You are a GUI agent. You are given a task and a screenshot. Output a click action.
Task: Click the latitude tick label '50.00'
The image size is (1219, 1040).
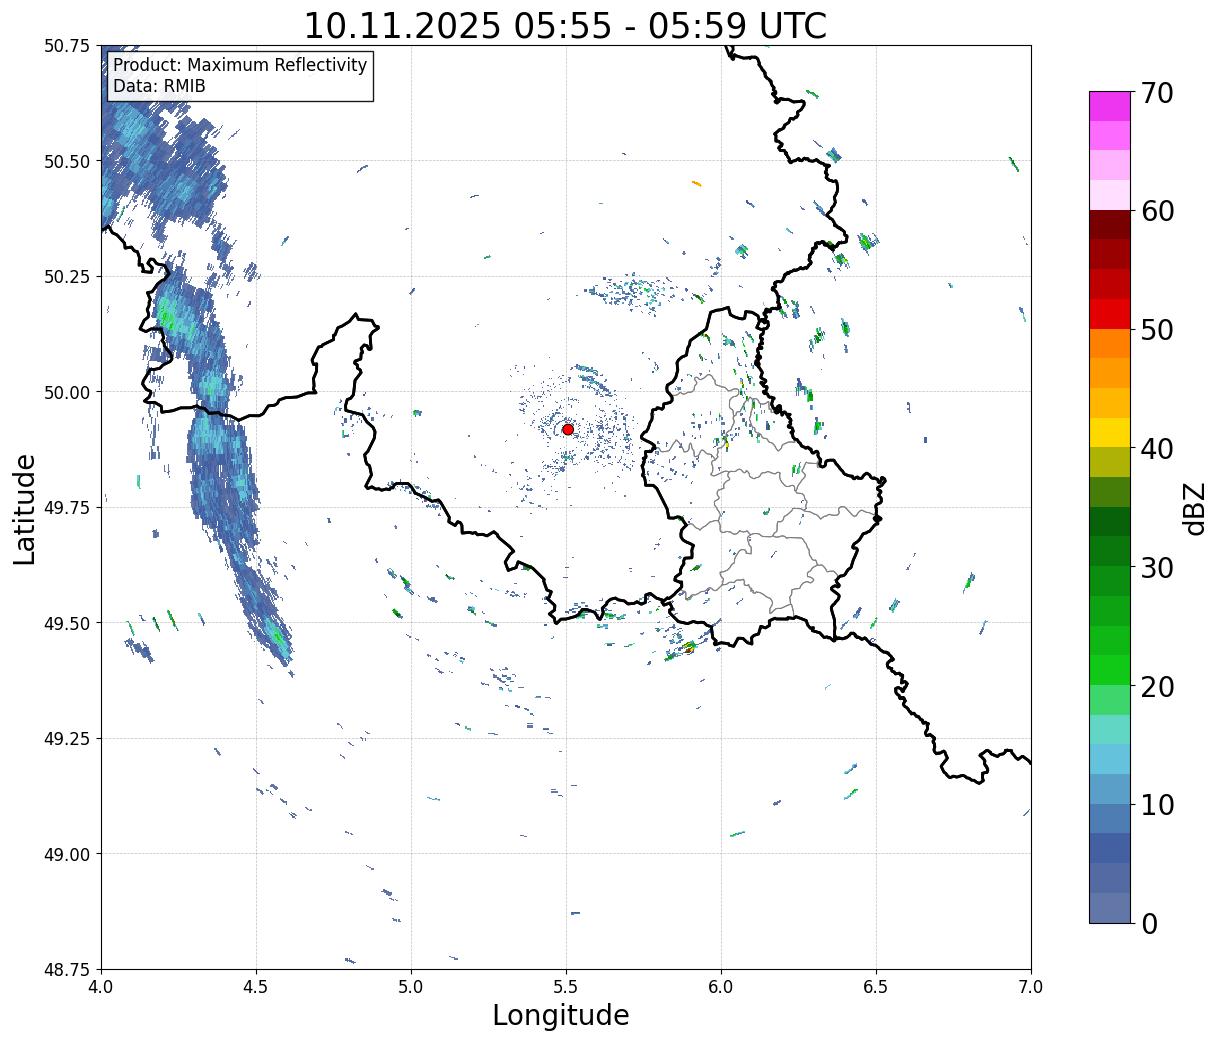coord(66,392)
